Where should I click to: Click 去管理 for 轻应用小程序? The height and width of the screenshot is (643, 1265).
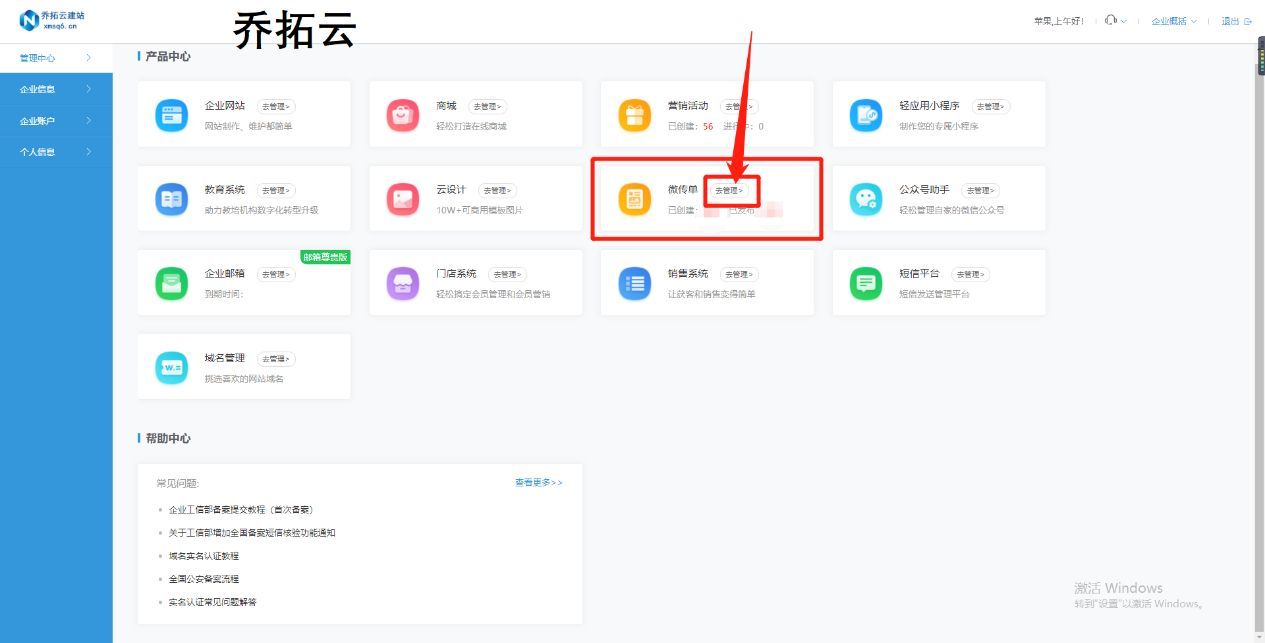click(991, 106)
